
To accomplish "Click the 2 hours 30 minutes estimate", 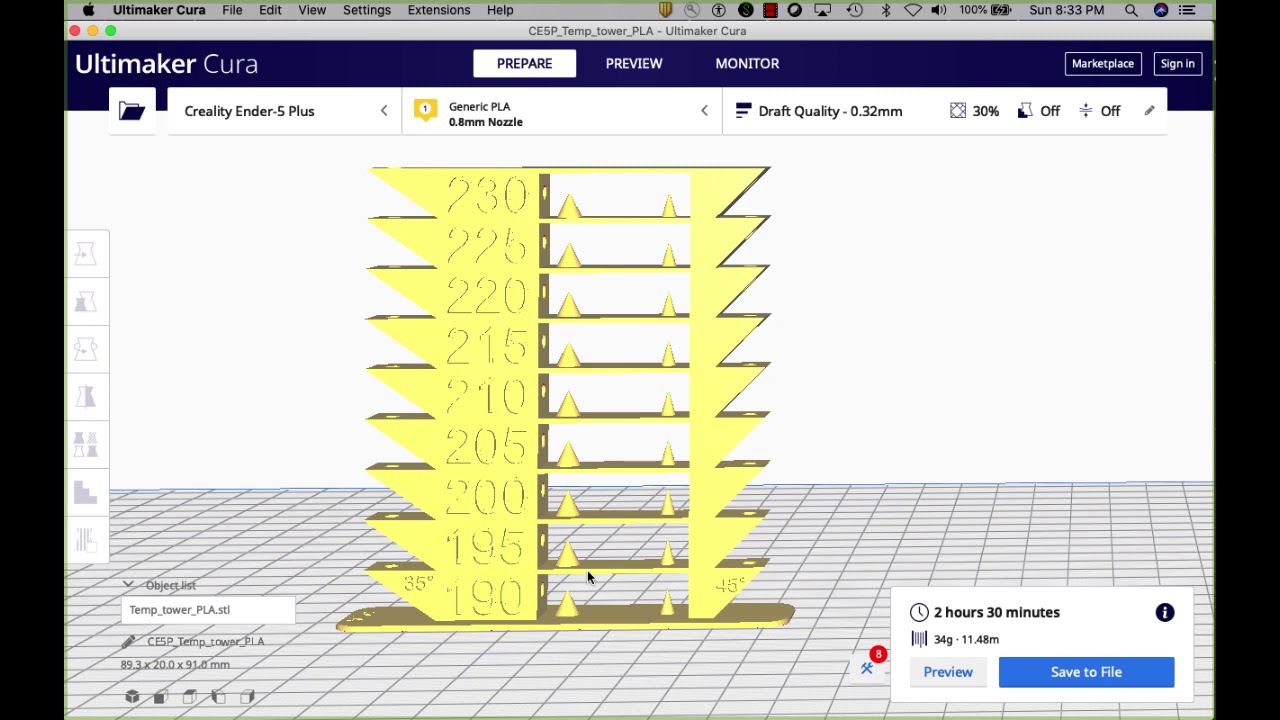I will coord(997,612).
